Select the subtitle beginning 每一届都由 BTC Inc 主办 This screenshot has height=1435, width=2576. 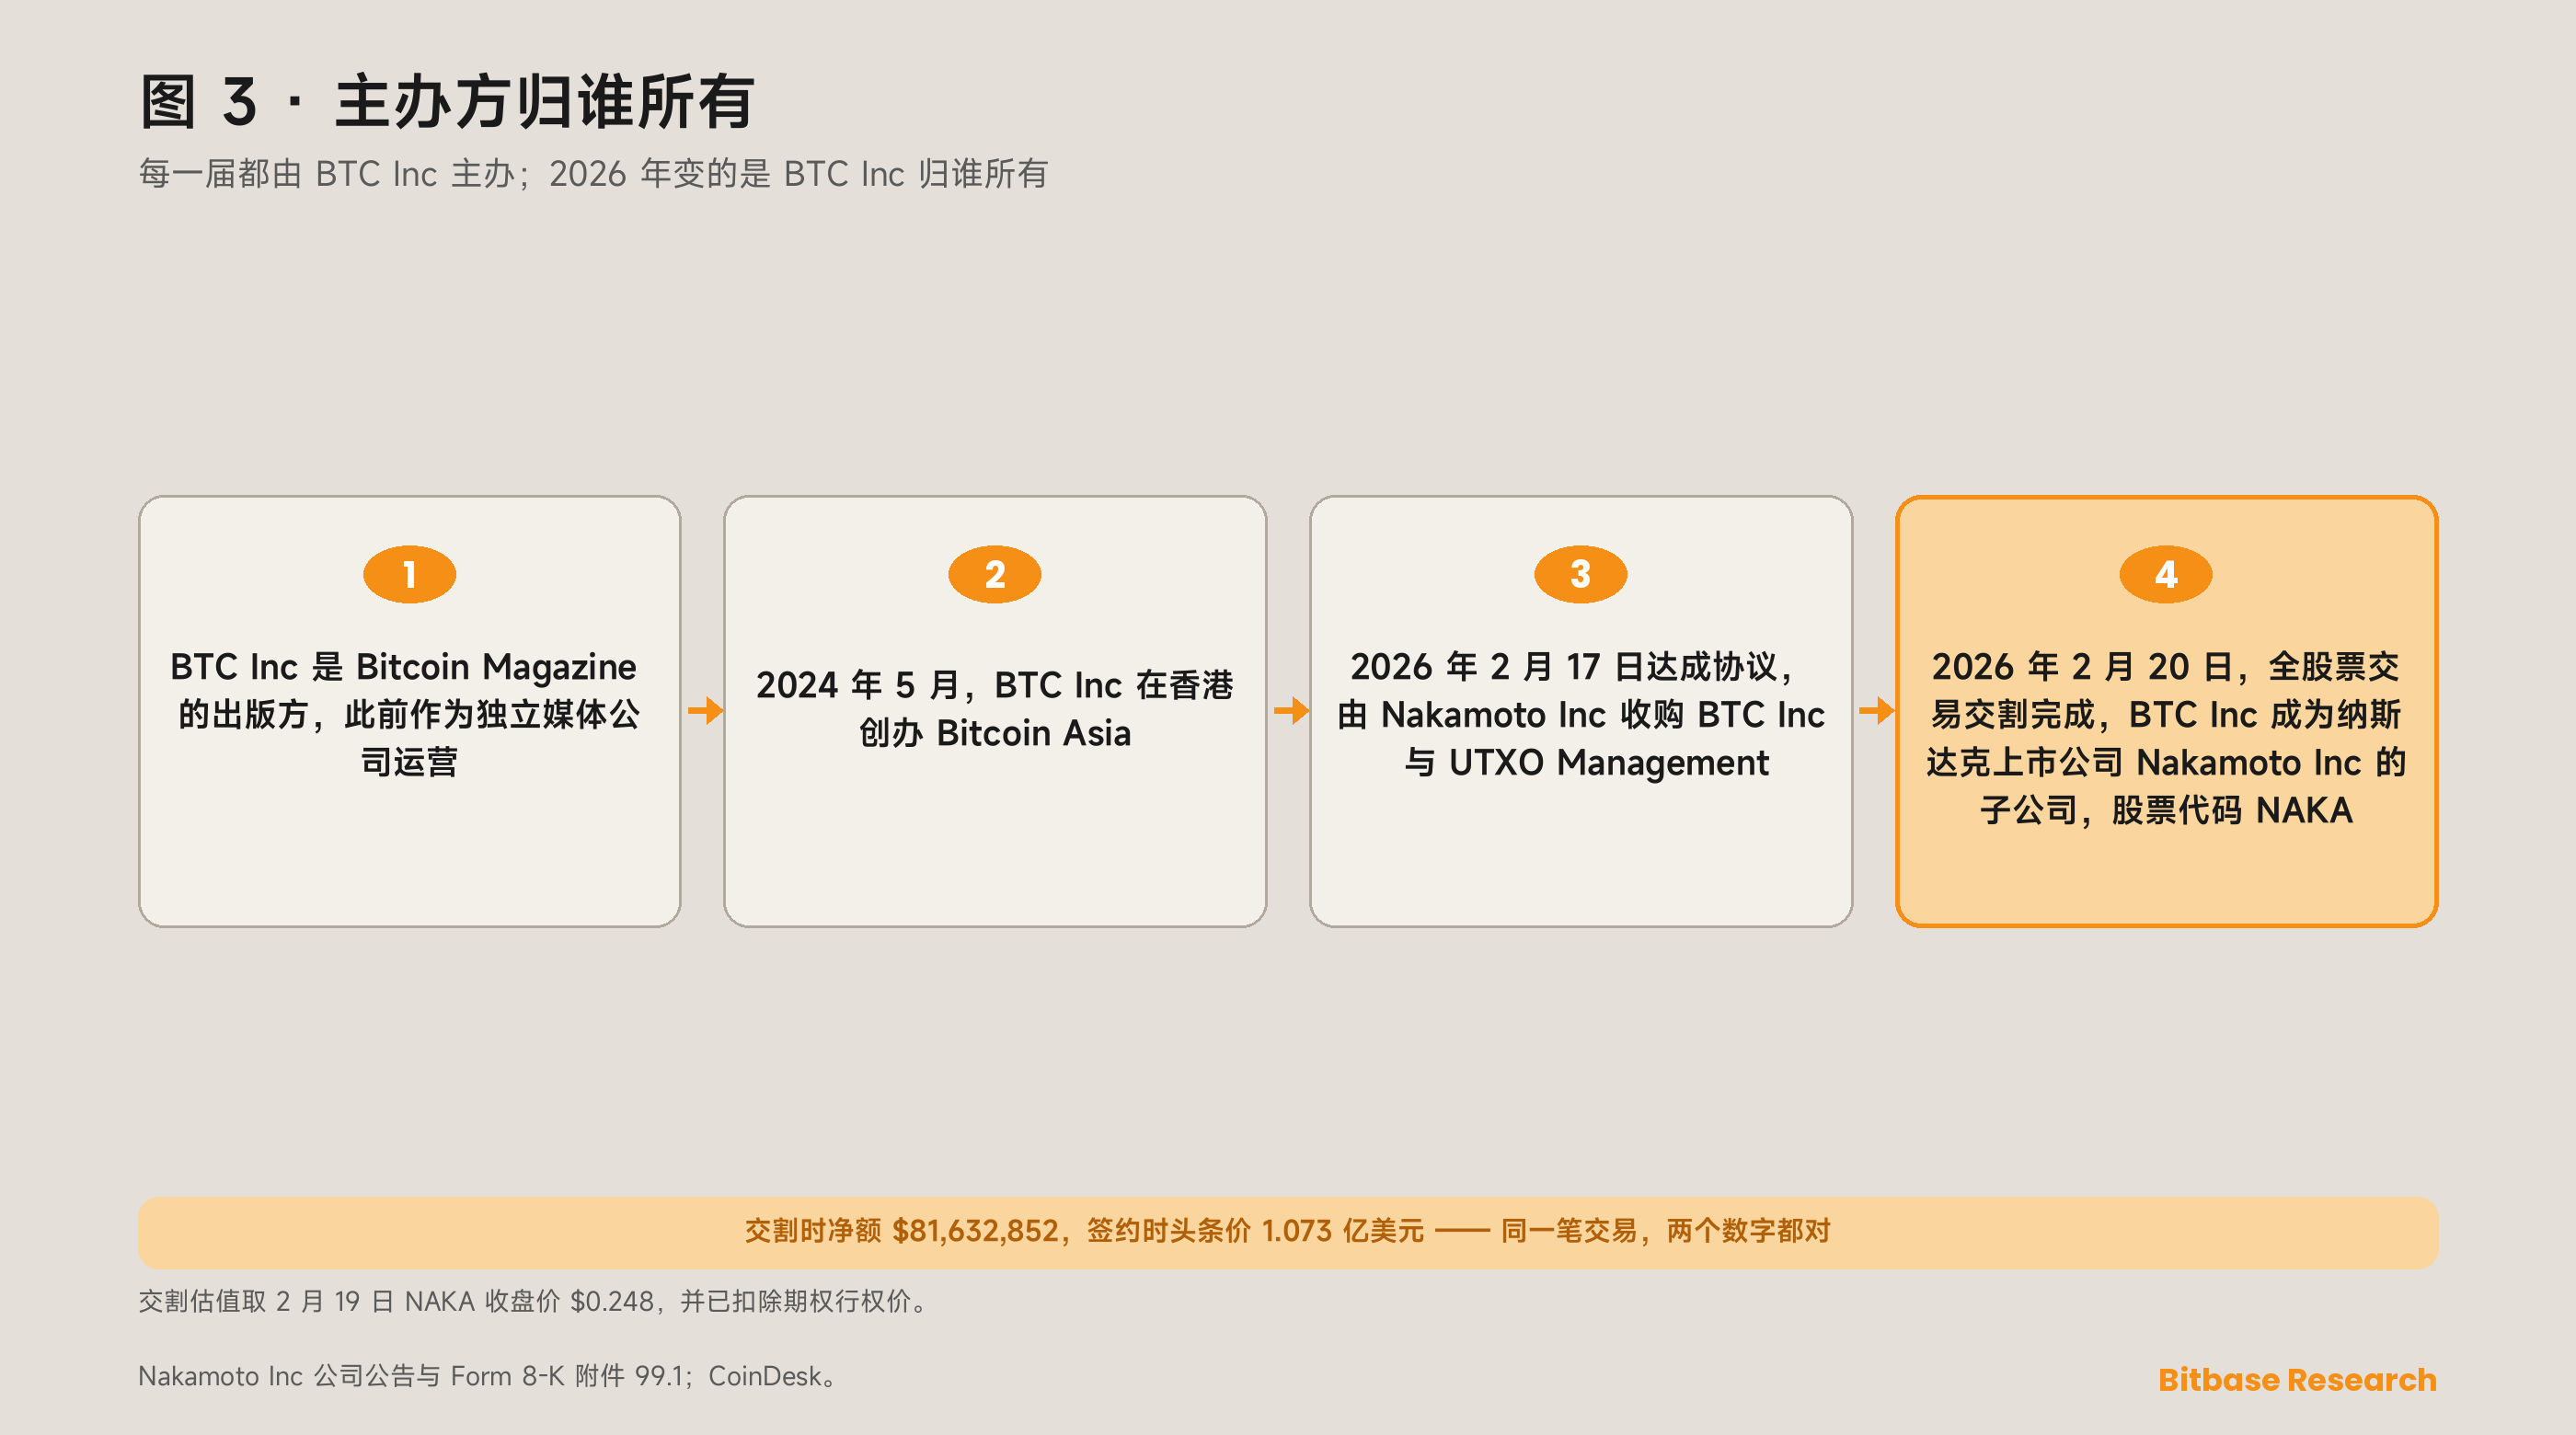(x=593, y=174)
